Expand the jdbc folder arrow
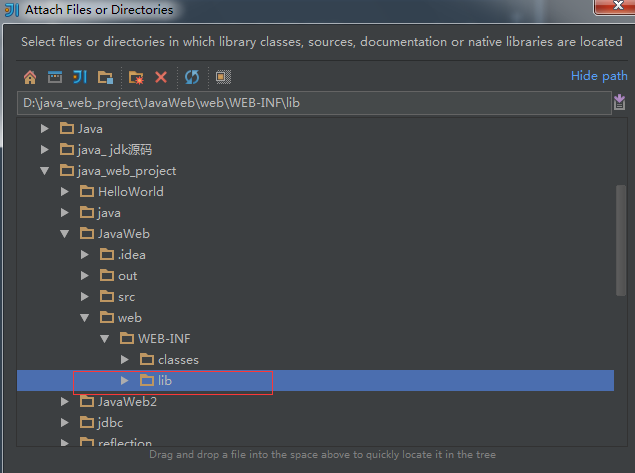Viewport: 635px width, 473px height. coord(65,423)
